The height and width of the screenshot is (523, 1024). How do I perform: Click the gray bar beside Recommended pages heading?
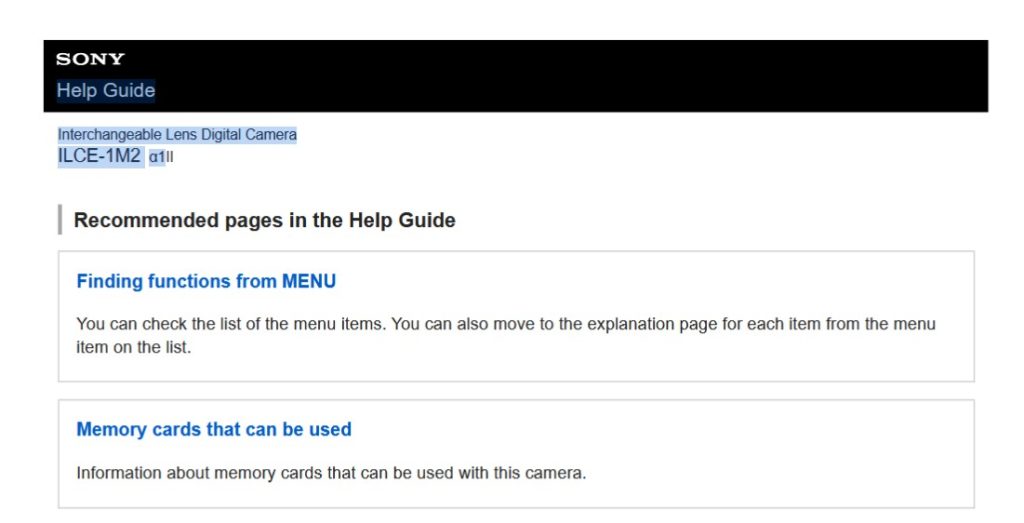60,220
